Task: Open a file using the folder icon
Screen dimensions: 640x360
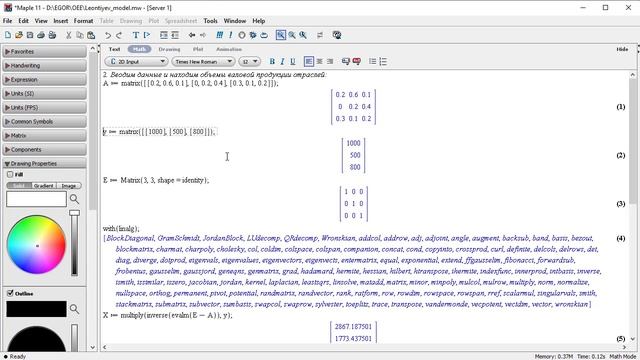Action: tap(19, 35)
